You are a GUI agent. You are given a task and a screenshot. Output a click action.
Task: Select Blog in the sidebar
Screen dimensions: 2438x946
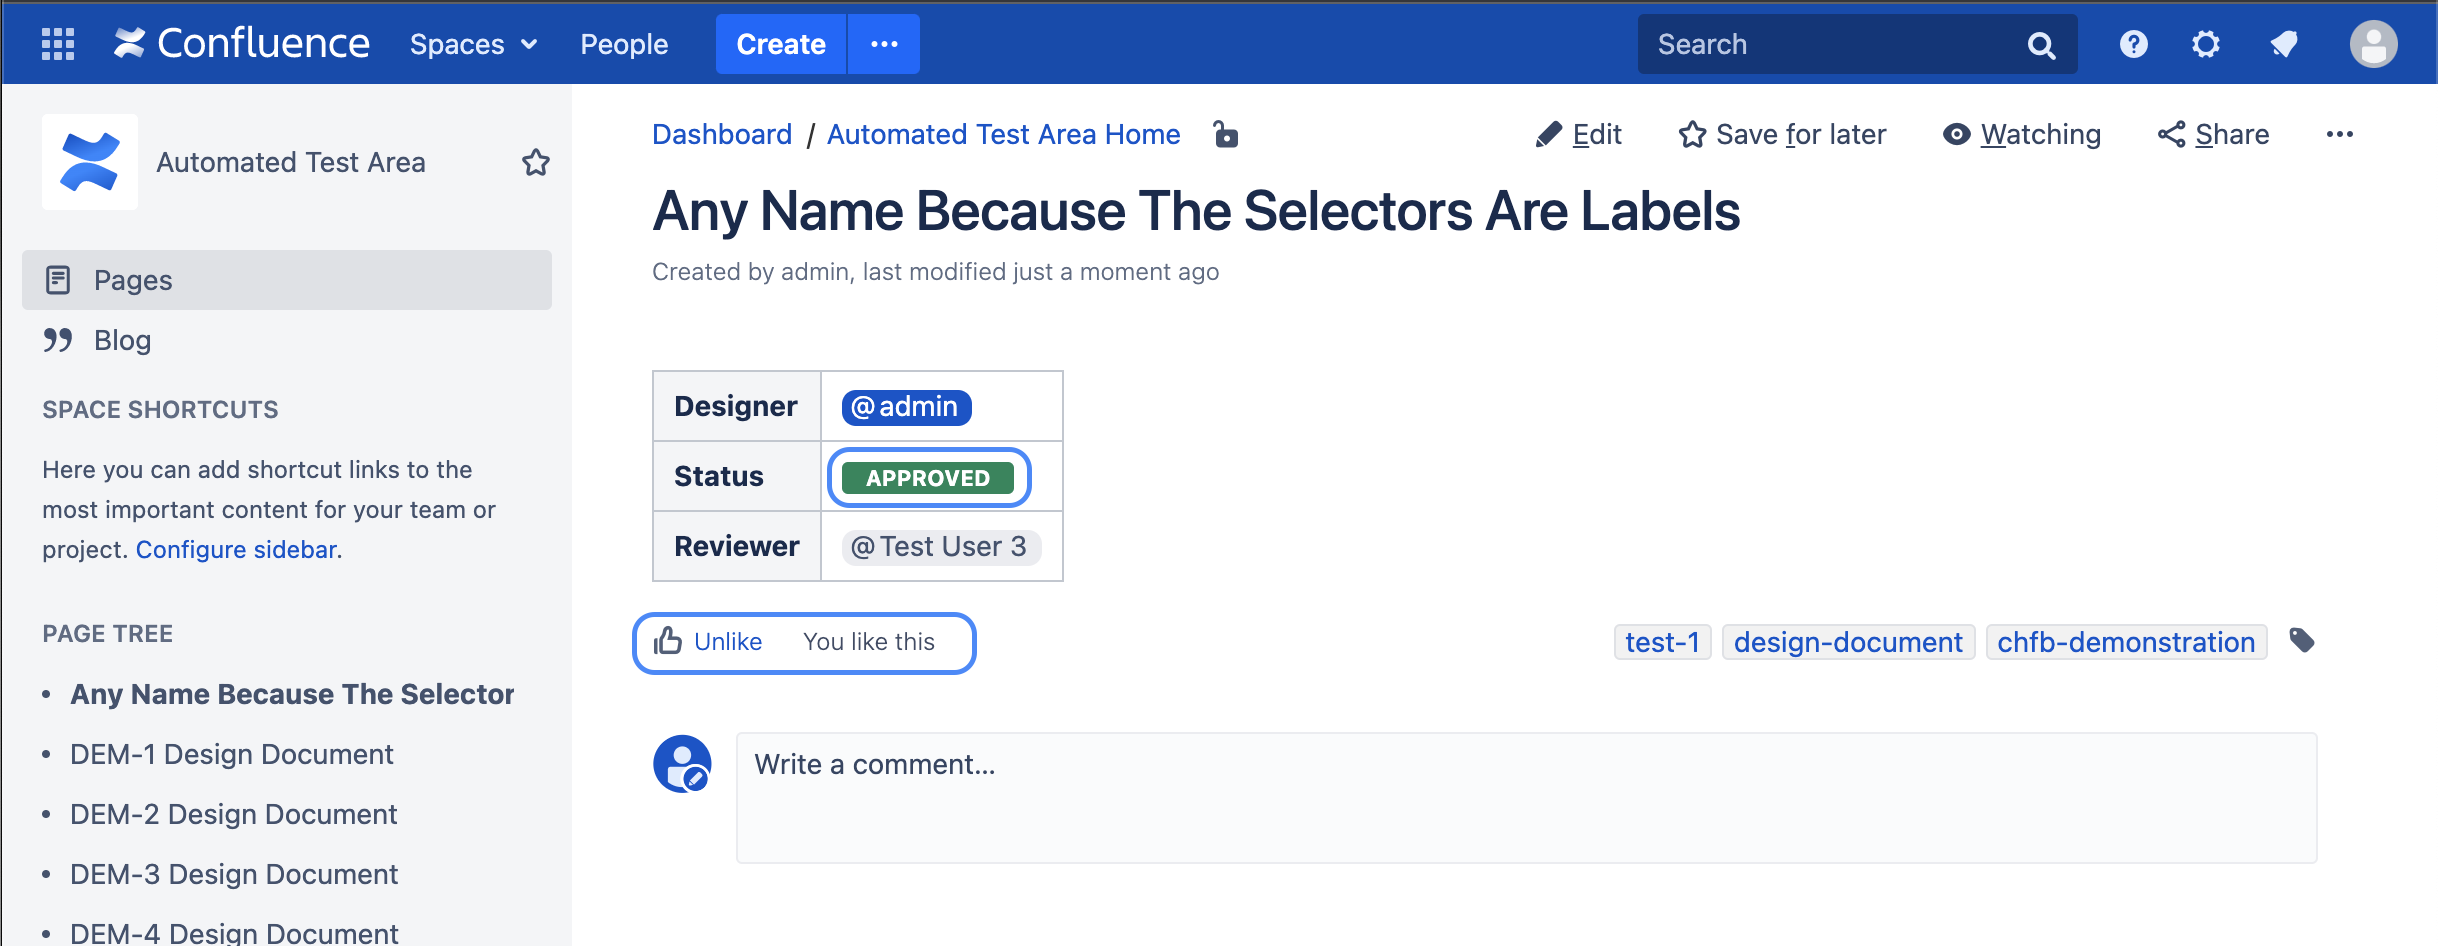coord(122,340)
